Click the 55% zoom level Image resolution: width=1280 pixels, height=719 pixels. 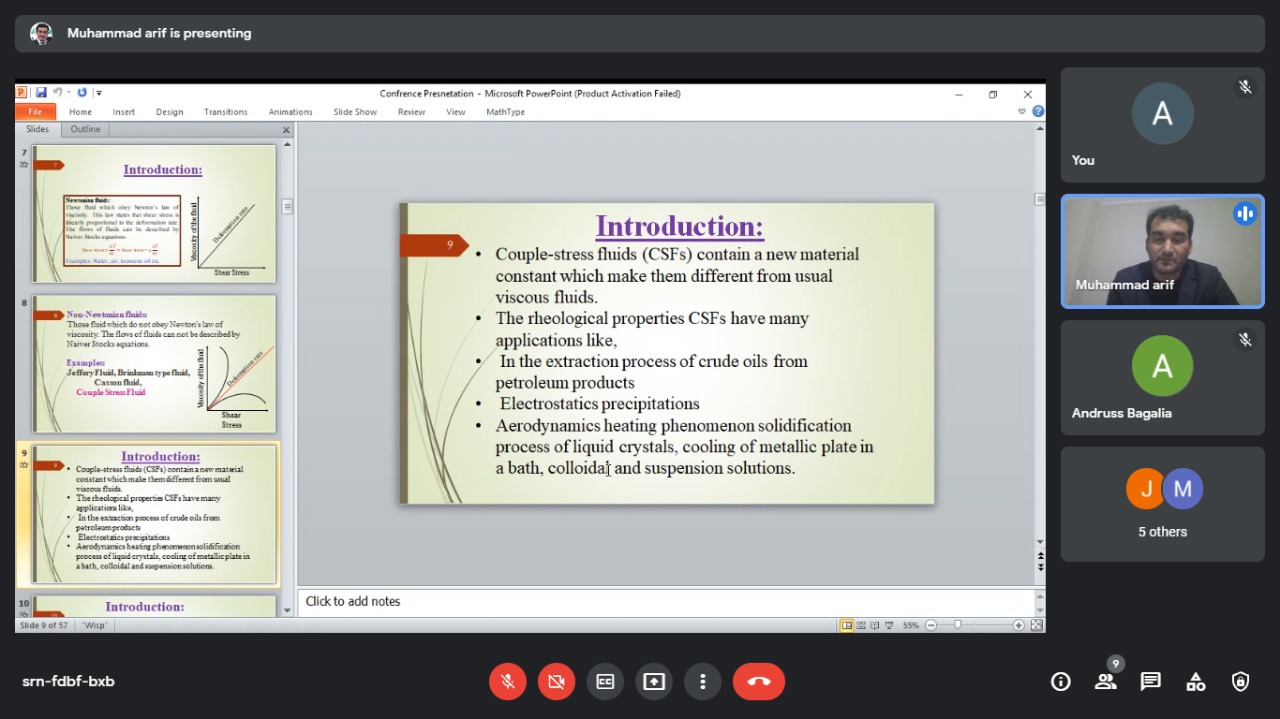pyautogui.click(x=911, y=625)
